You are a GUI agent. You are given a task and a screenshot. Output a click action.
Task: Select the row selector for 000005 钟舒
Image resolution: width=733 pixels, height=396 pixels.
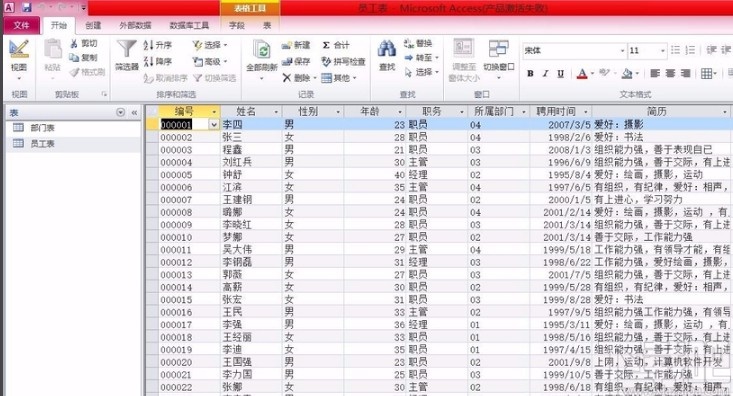pyautogui.click(x=152, y=174)
